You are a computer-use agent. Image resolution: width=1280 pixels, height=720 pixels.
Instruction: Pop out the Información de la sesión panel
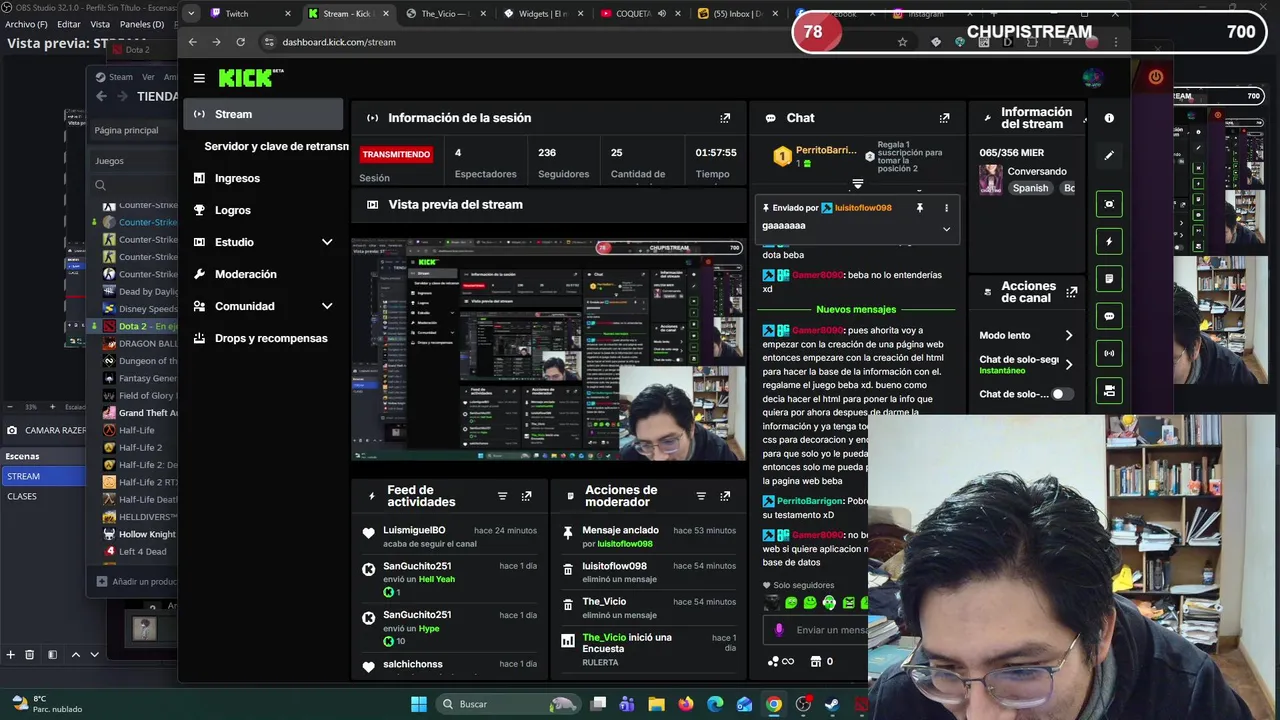pyautogui.click(x=725, y=118)
